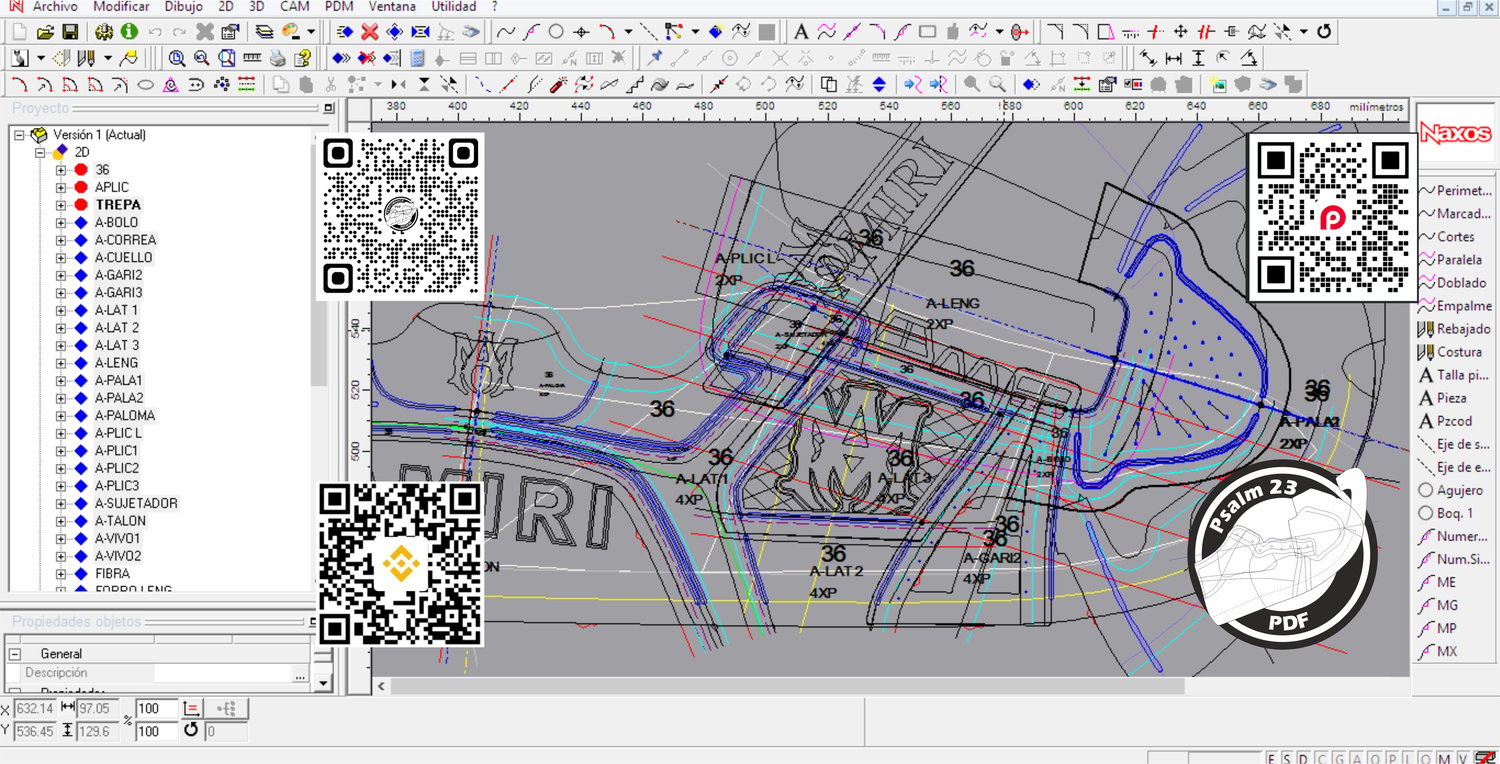
Task: Open the pencils tool dropdown arrow
Action: coord(107,58)
